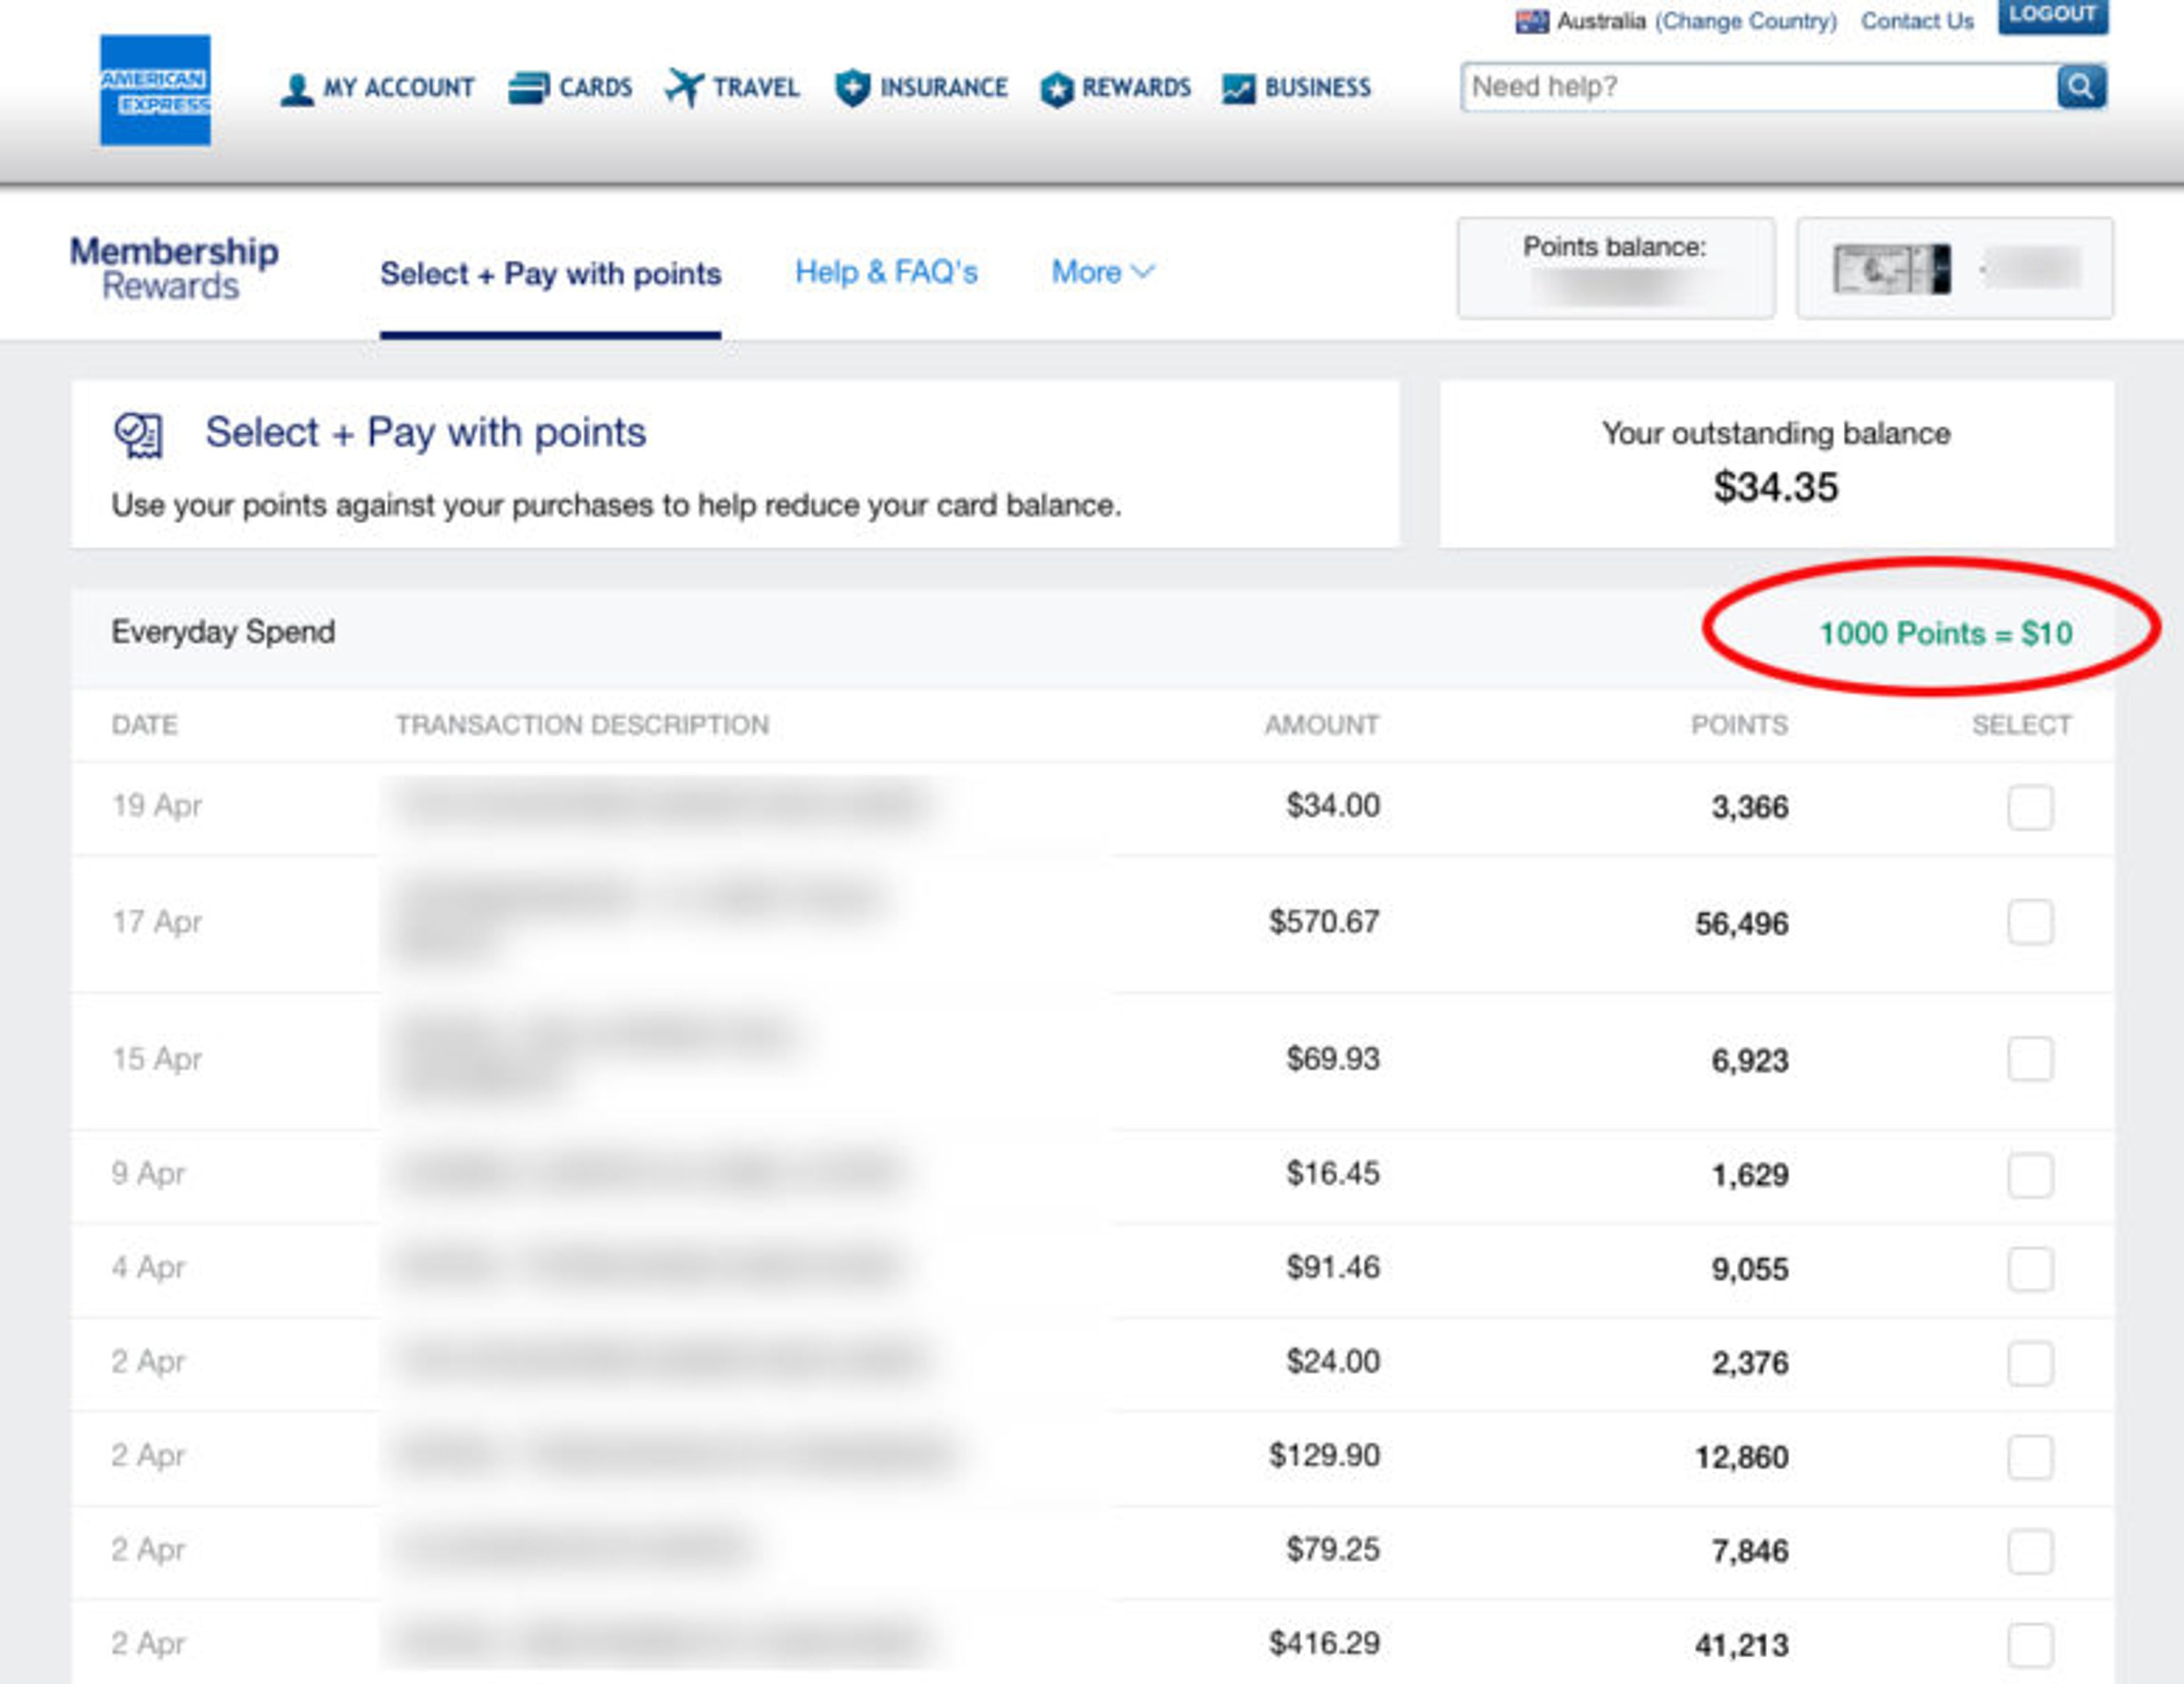This screenshot has width=2184, height=1684.
Task: Open the Help & FAQ's tab
Action: click(x=886, y=272)
